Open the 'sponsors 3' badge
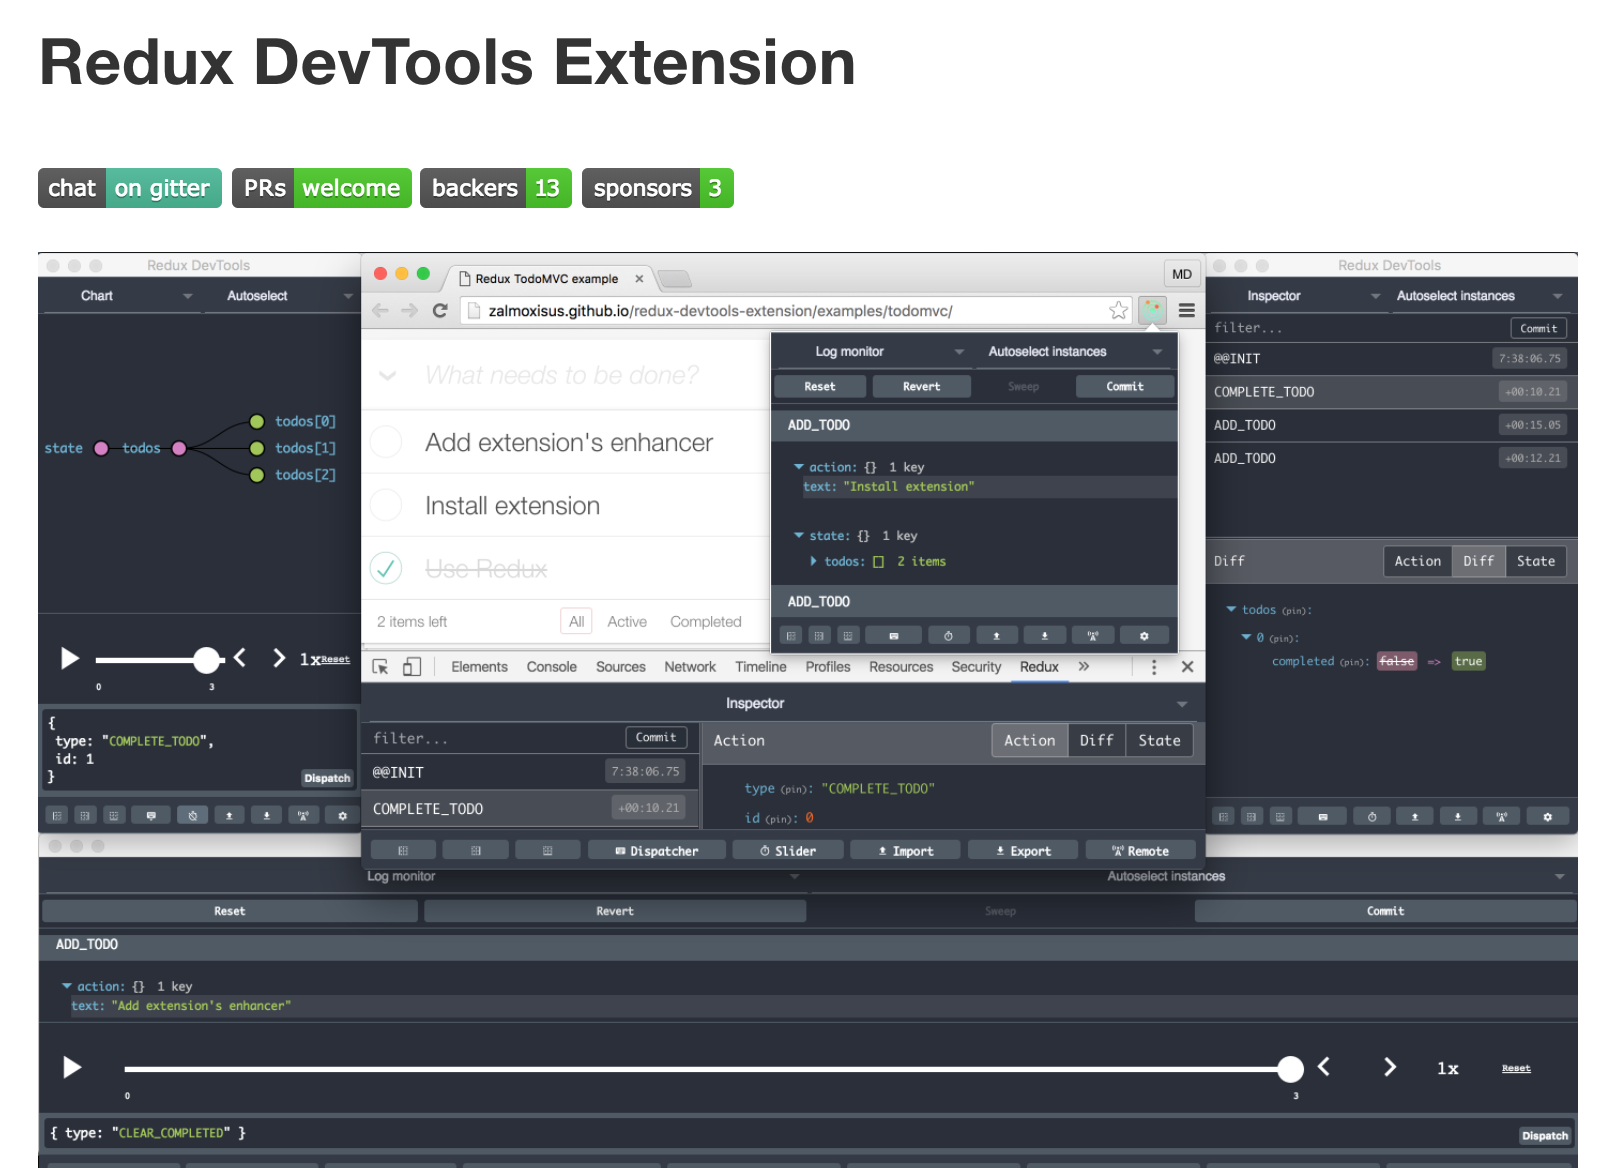The width and height of the screenshot is (1620, 1168). pyautogui.click(x=658, y=188)
